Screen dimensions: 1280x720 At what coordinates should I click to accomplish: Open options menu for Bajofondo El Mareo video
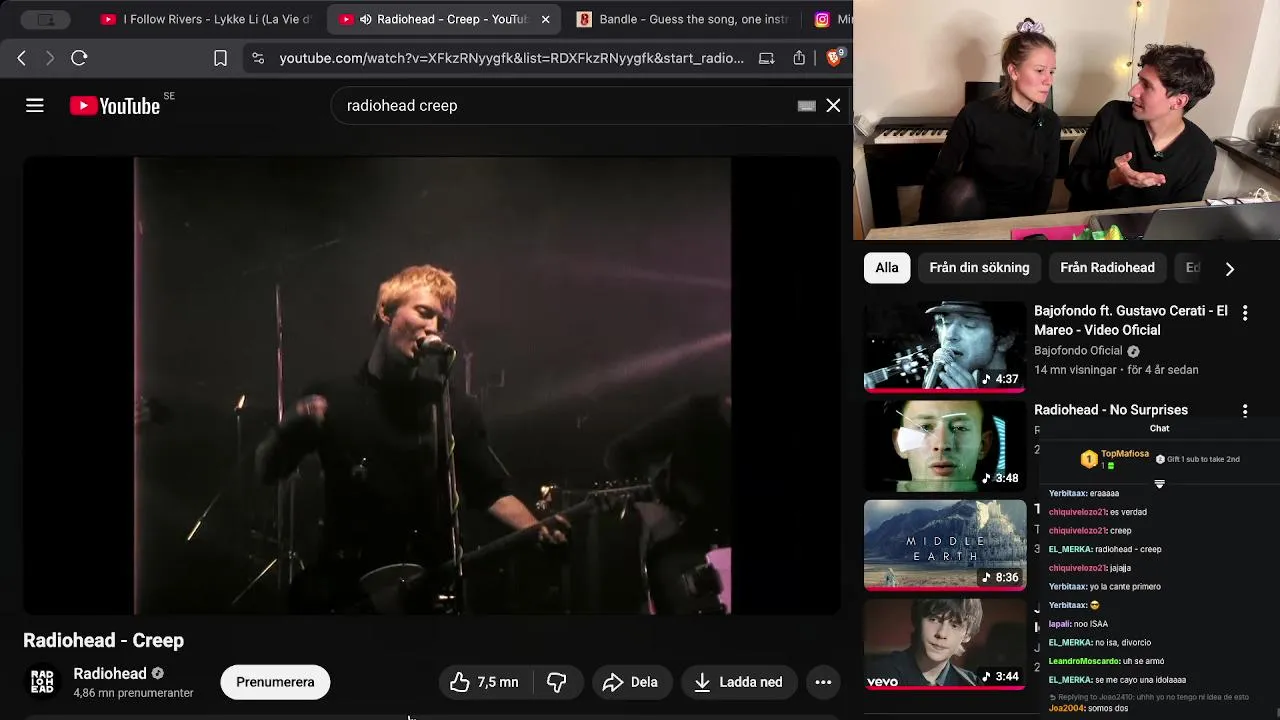[x=1245, y=314]
